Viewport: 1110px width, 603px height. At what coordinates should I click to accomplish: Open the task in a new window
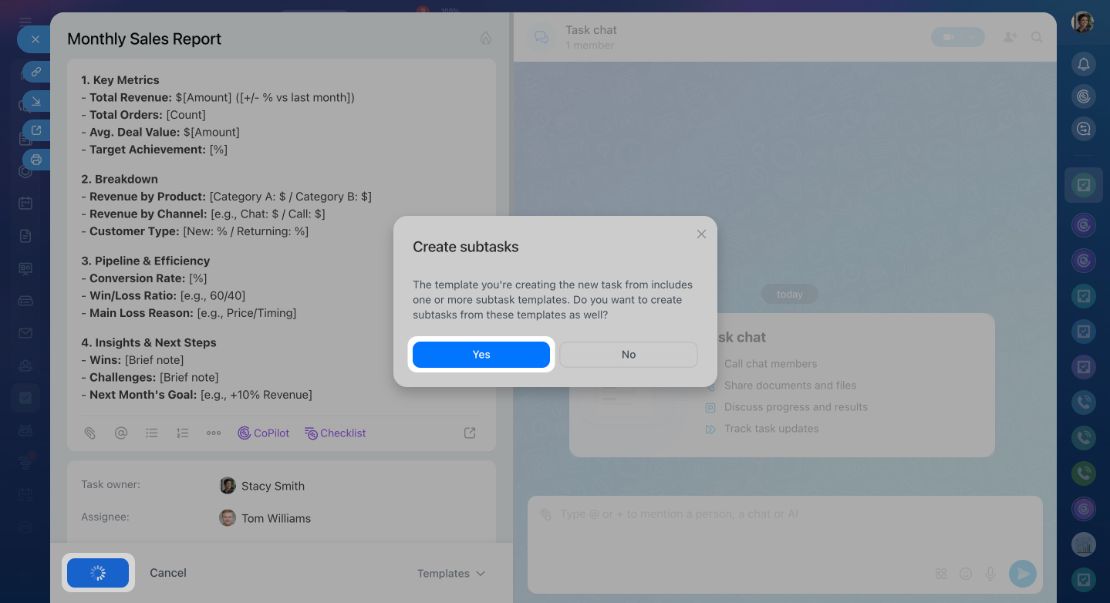point(36,130)
